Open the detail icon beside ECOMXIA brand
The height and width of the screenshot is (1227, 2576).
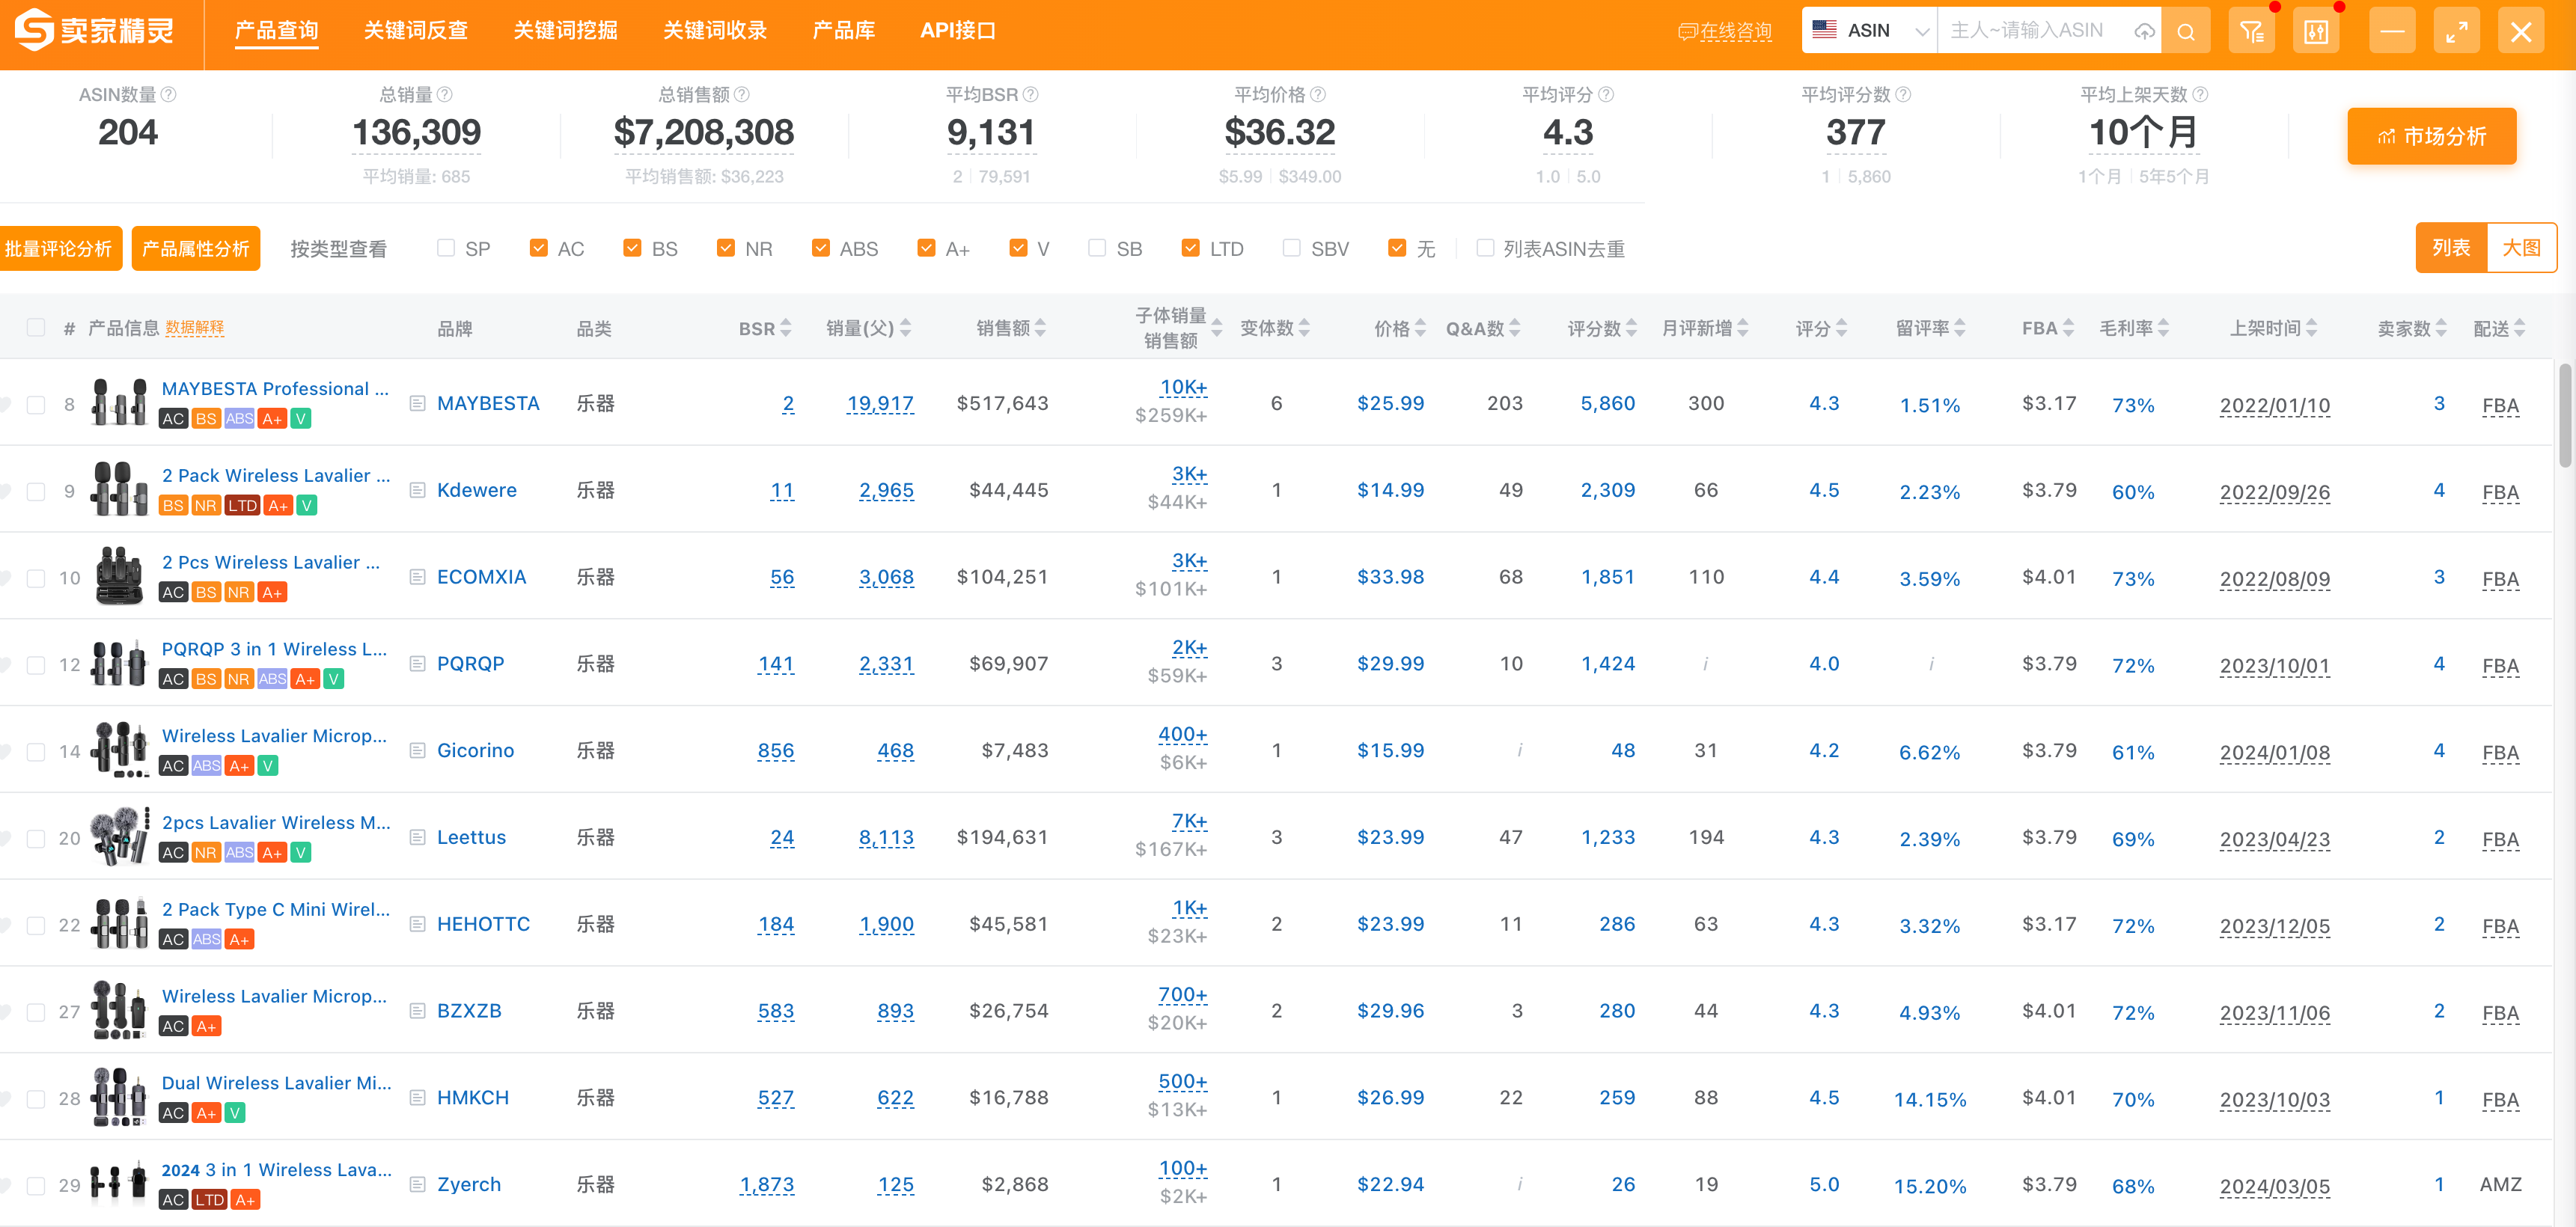[x=418, y=577]
